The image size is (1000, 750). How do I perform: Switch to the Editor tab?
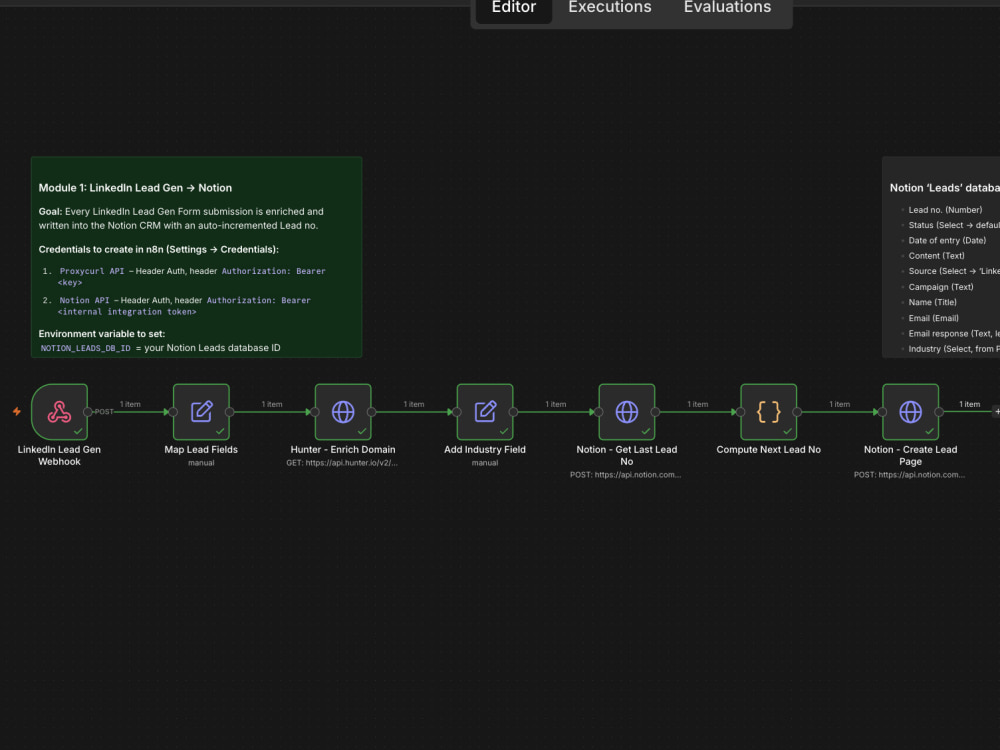click(513, 8)
